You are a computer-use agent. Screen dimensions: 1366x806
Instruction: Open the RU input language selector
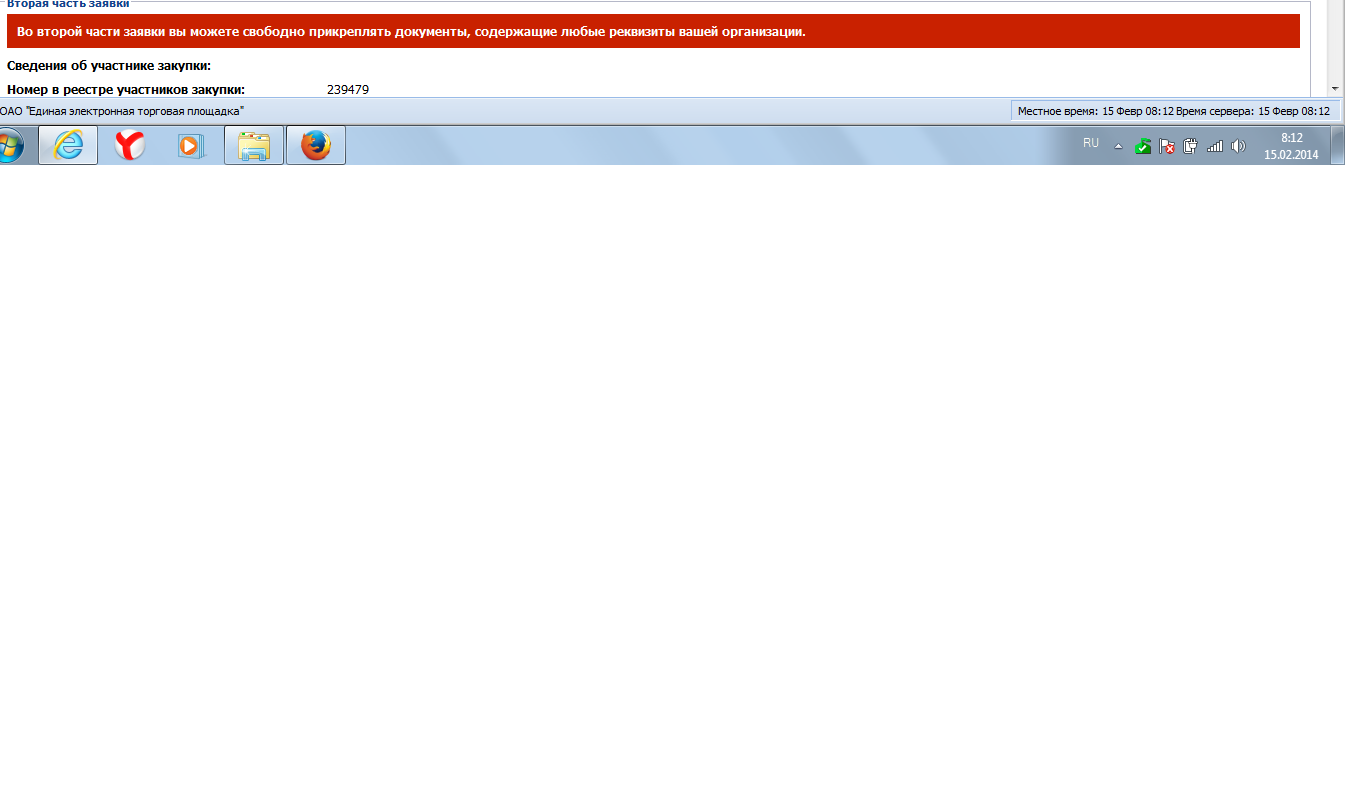coord(1091,144)
